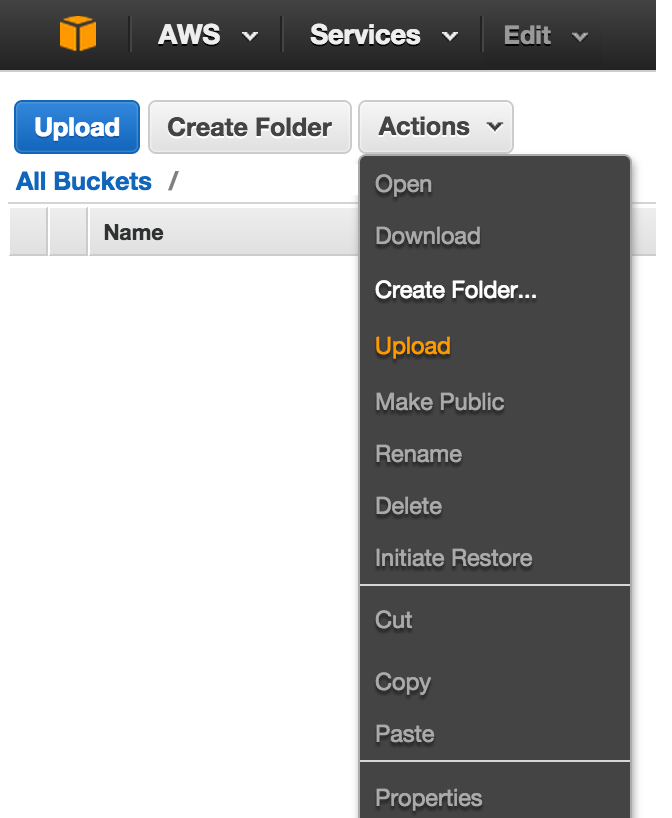This screenshot has height=818, width=672.
Task: Click Make Public in the menu
Action: click(439, 402)
